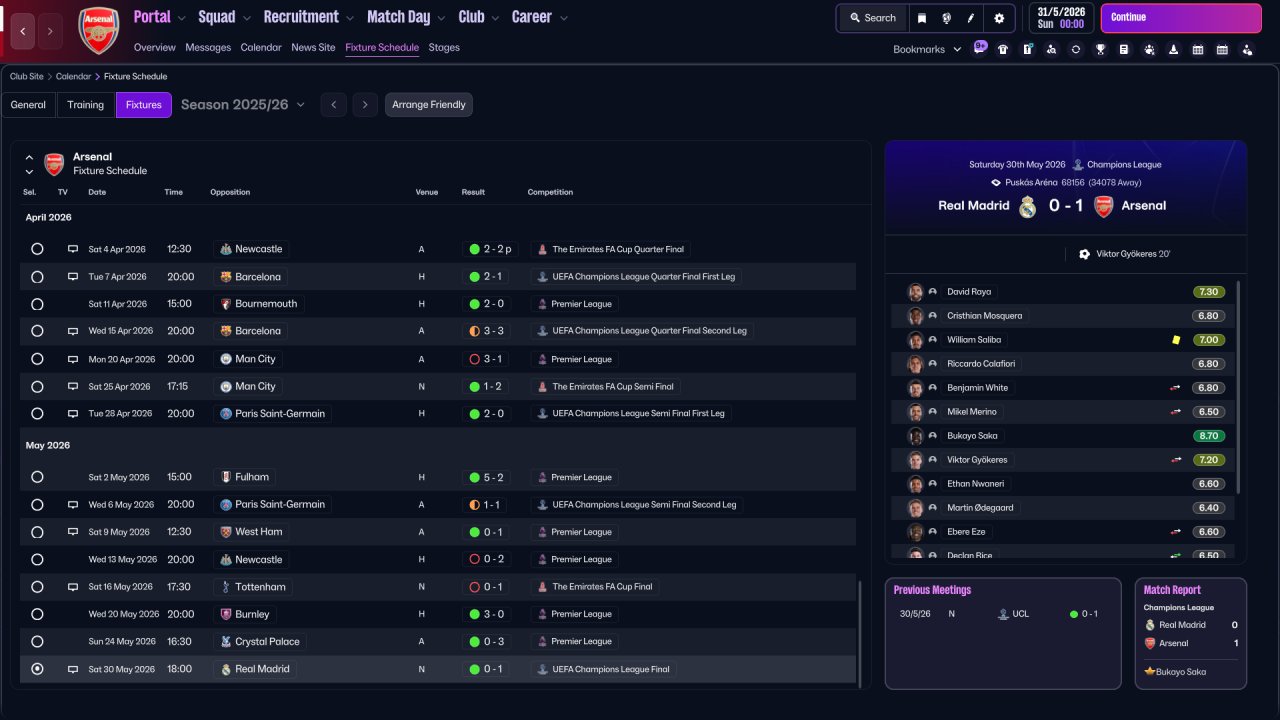
Task: Open the Messages subtab
Action: 208,47
